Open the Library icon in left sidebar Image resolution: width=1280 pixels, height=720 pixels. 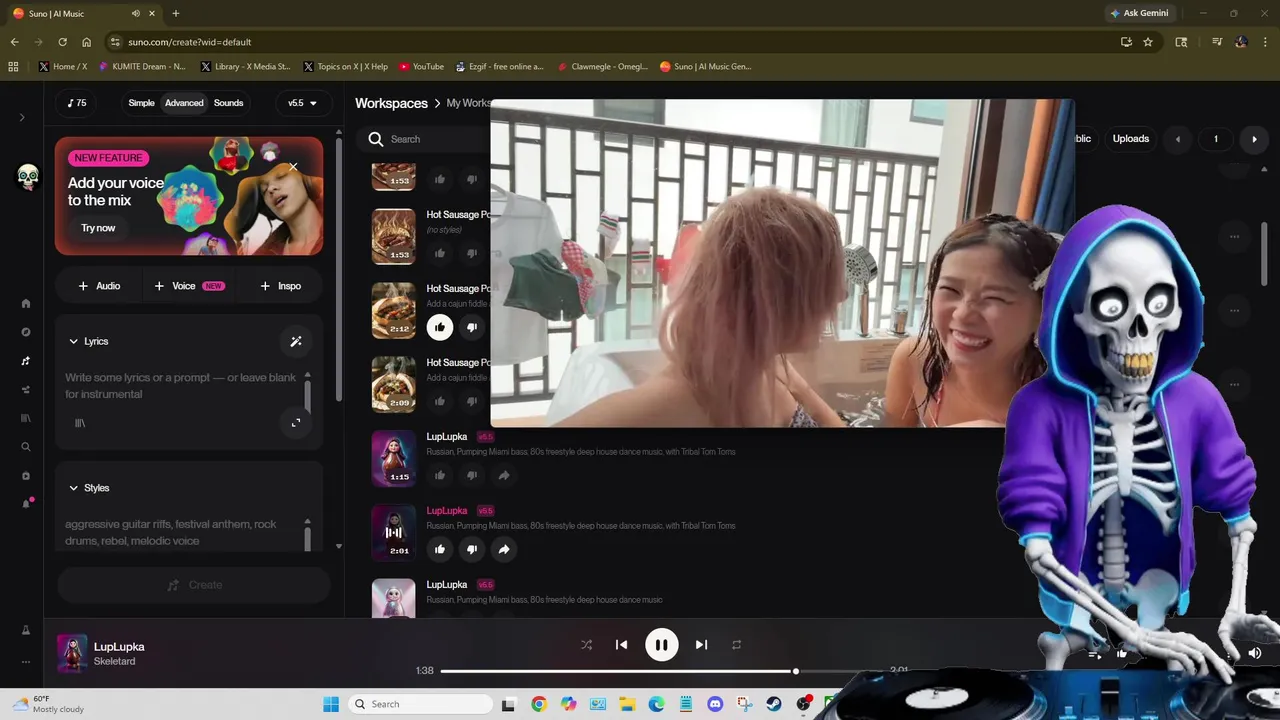[x=26, y=418]
